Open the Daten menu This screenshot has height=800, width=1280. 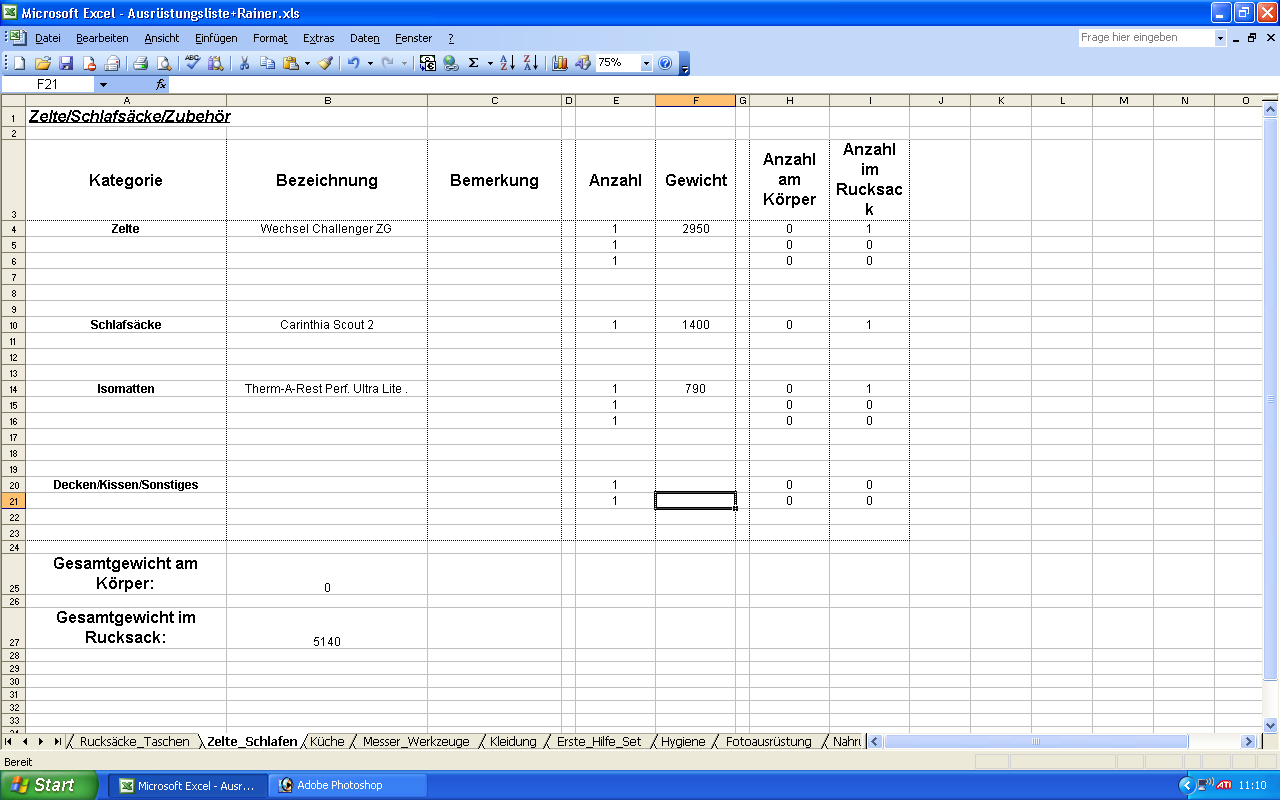[x=364, y=38]
